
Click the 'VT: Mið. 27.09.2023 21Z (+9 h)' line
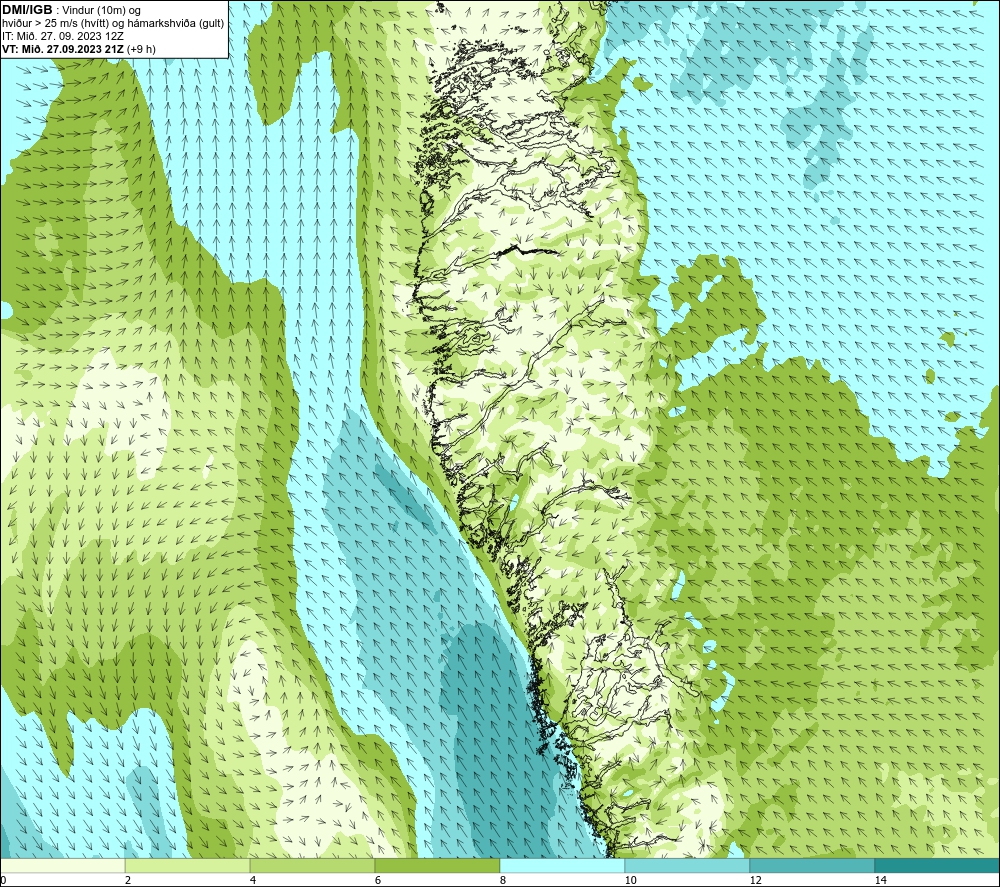tap(78, 49)
